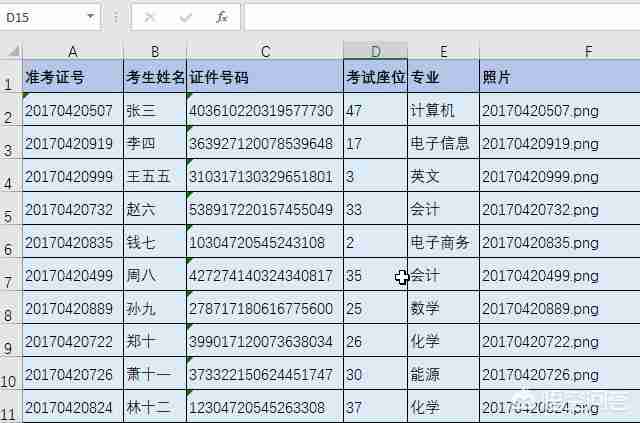Click inside the formula bar input
This screenshot has height=423, width=640.
coord(440,17)
